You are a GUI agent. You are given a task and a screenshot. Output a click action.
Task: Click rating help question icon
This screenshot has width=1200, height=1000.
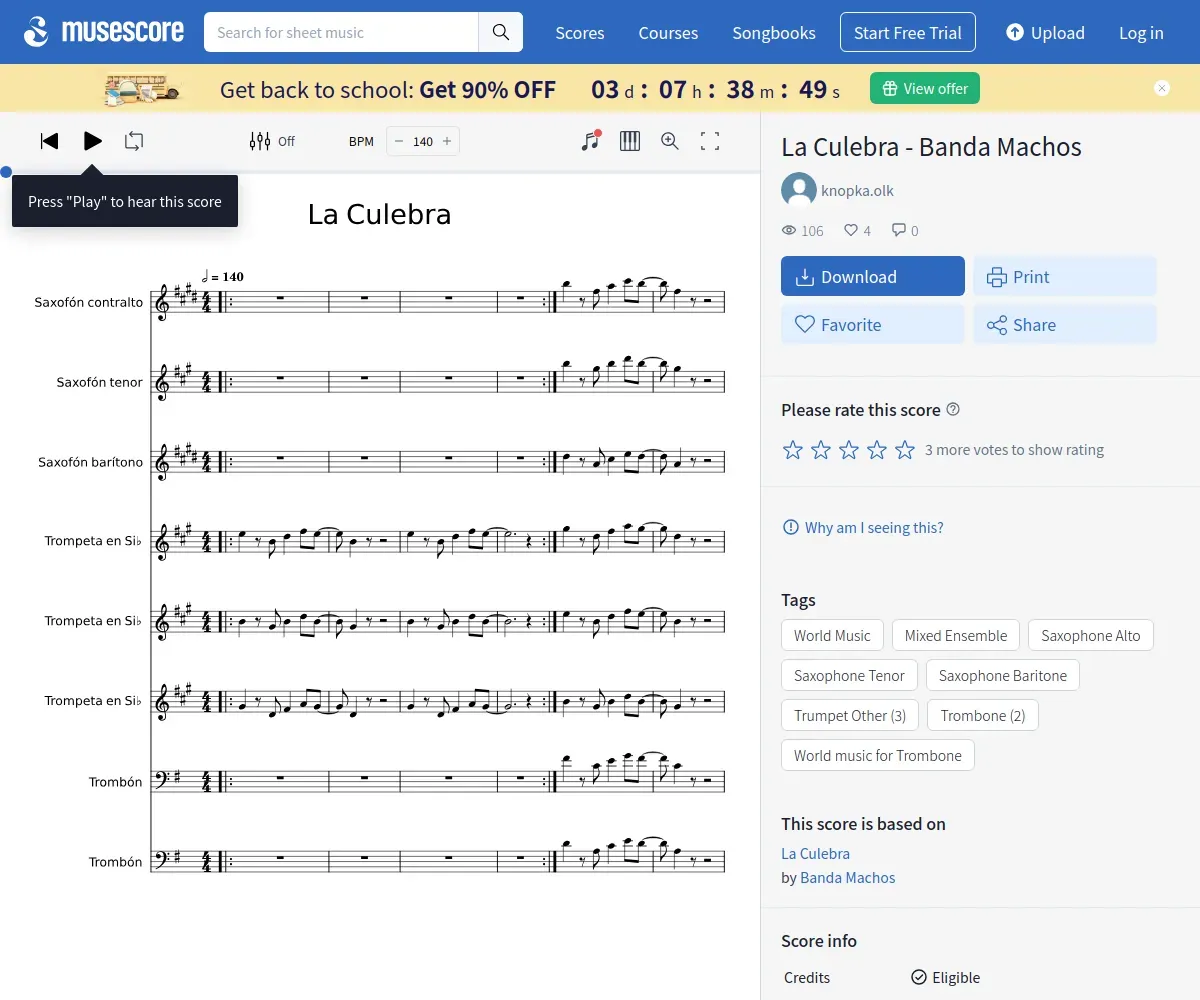point(953,409)
